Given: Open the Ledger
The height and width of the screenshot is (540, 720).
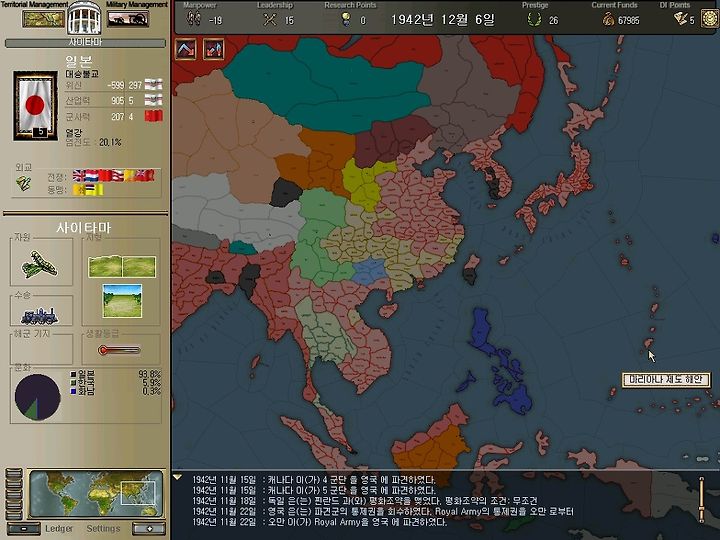Looking at the screenshot, I should click(59, 529).
